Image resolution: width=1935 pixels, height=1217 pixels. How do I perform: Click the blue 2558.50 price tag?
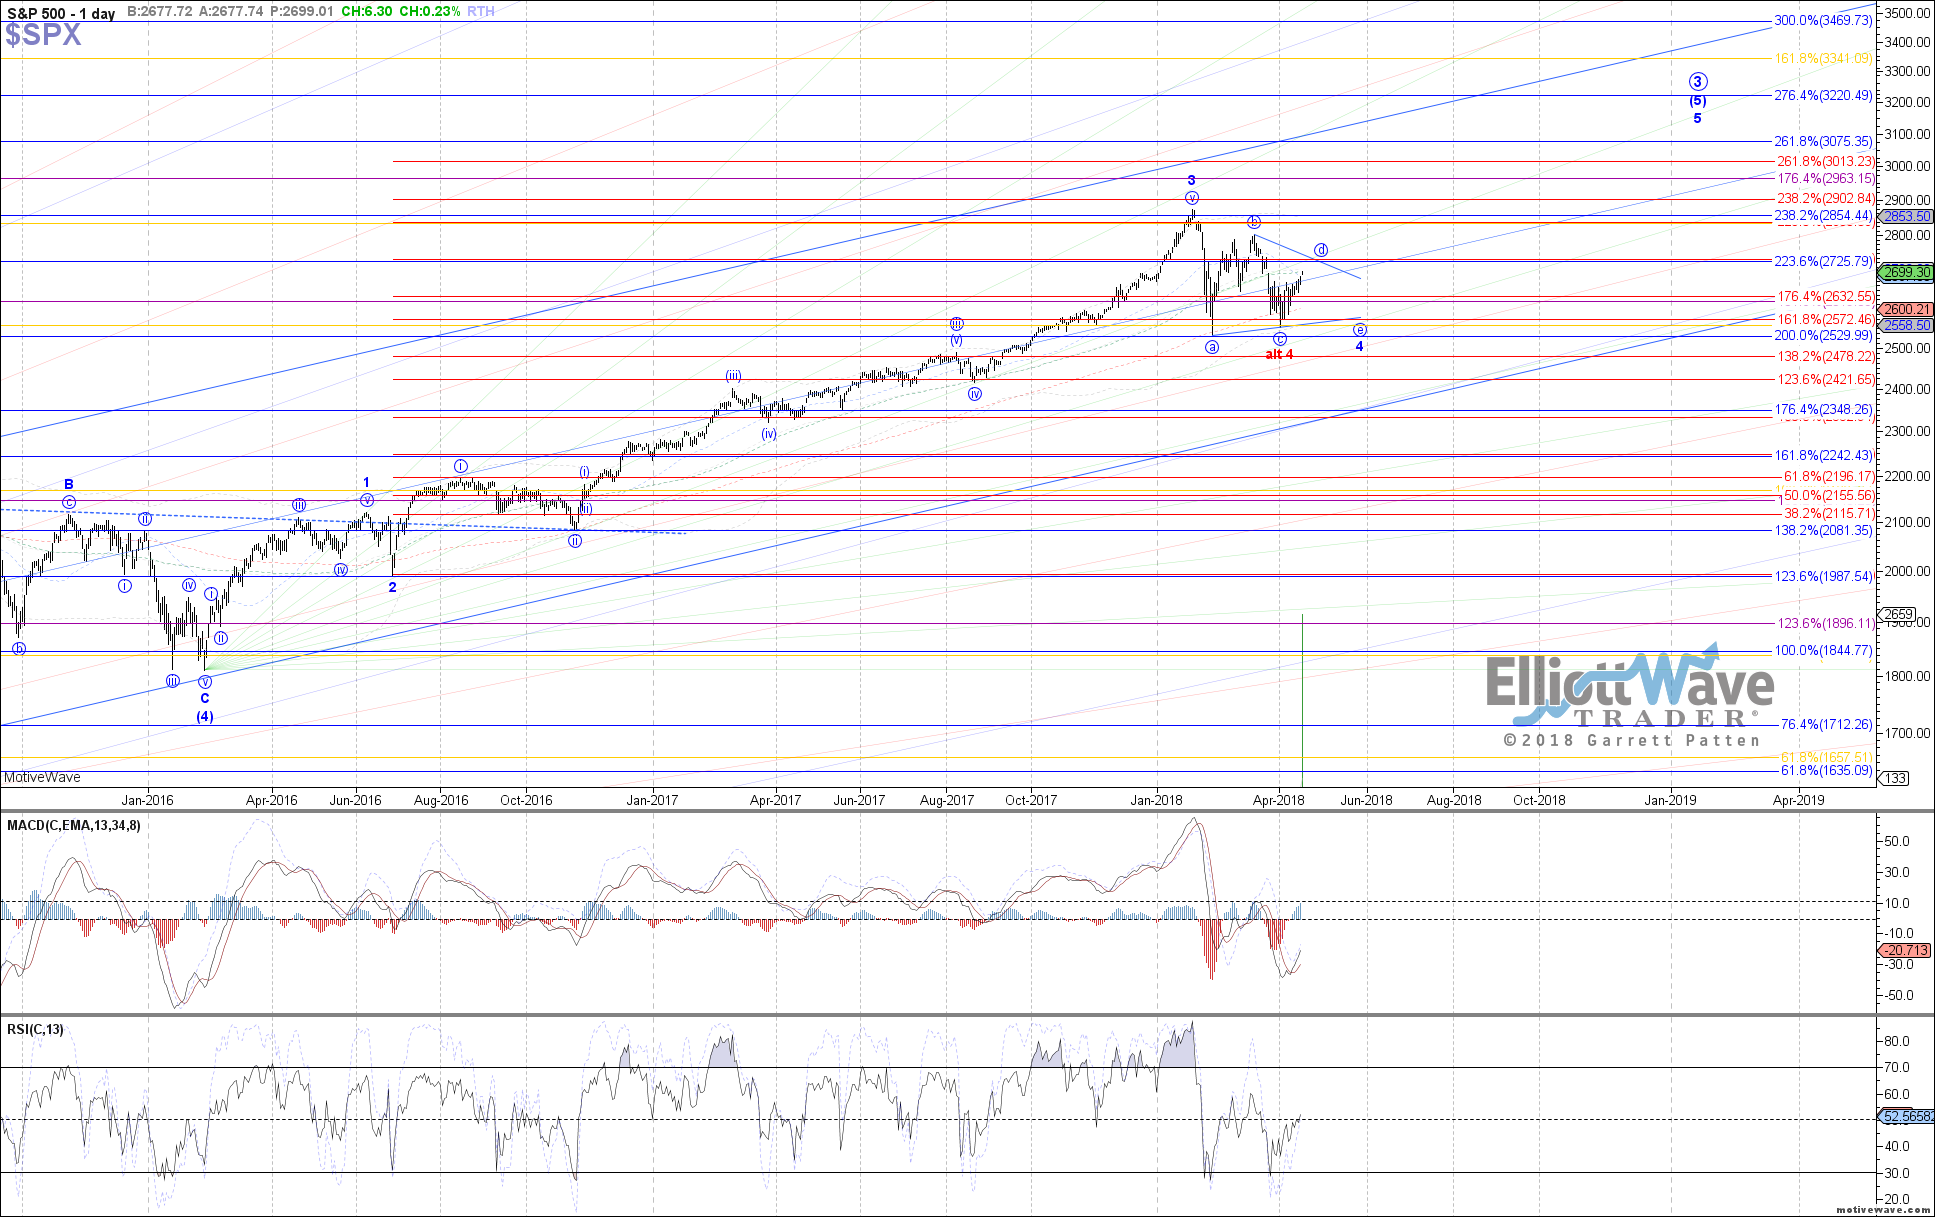click(1906, 326)
